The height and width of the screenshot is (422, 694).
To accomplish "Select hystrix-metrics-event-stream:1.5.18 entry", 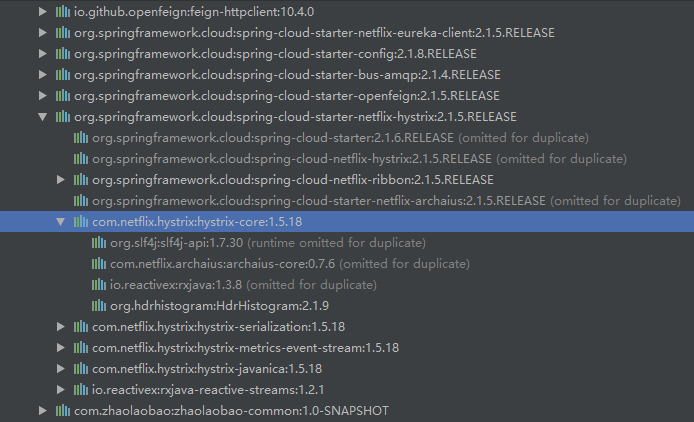I will 245,348.
